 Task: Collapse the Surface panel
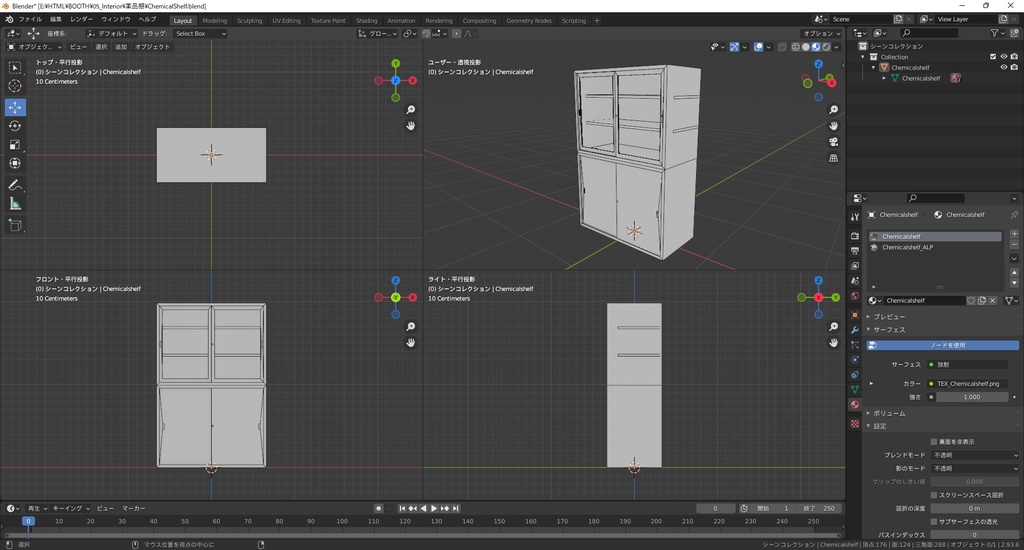click(888, 330)
